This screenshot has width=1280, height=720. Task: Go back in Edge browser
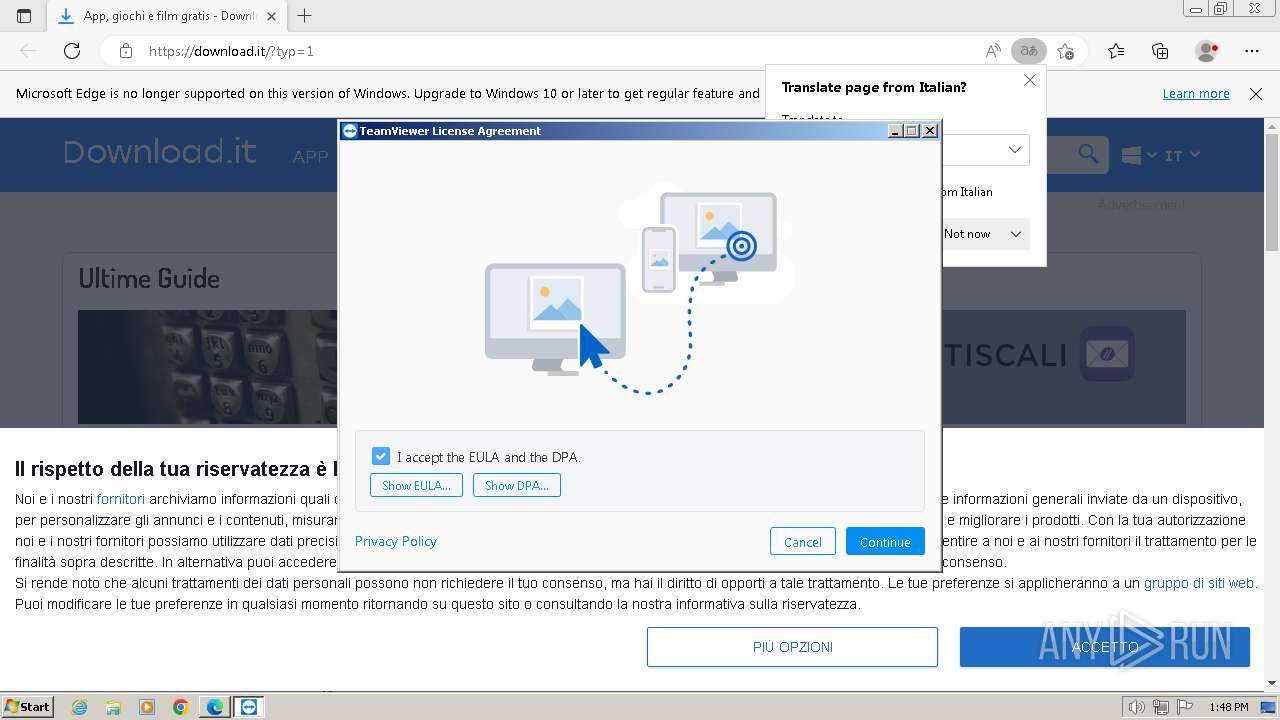pos(28,51)
